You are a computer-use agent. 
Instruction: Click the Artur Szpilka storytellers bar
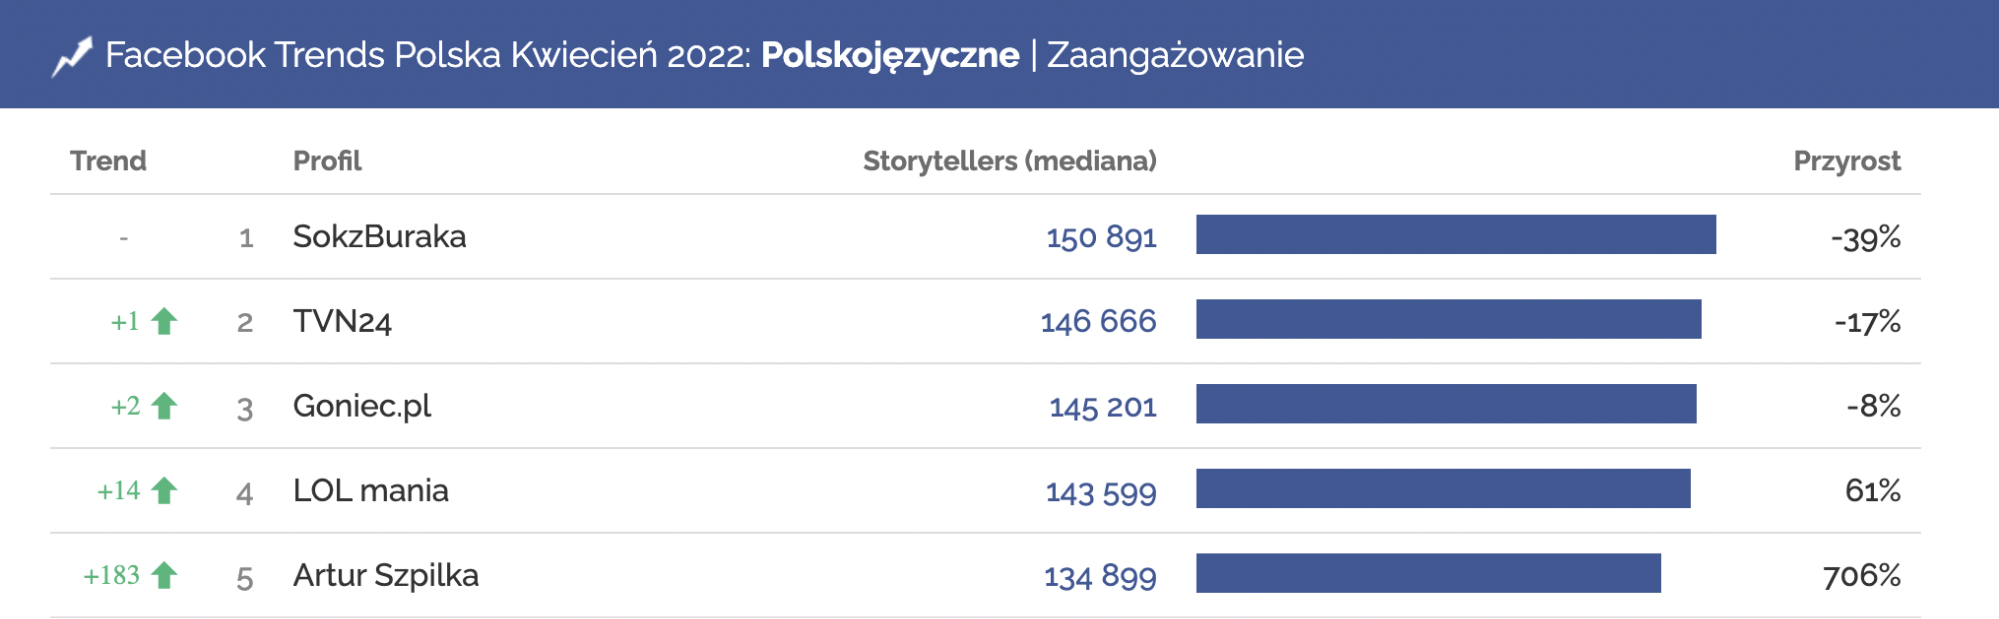point(1428,573)
